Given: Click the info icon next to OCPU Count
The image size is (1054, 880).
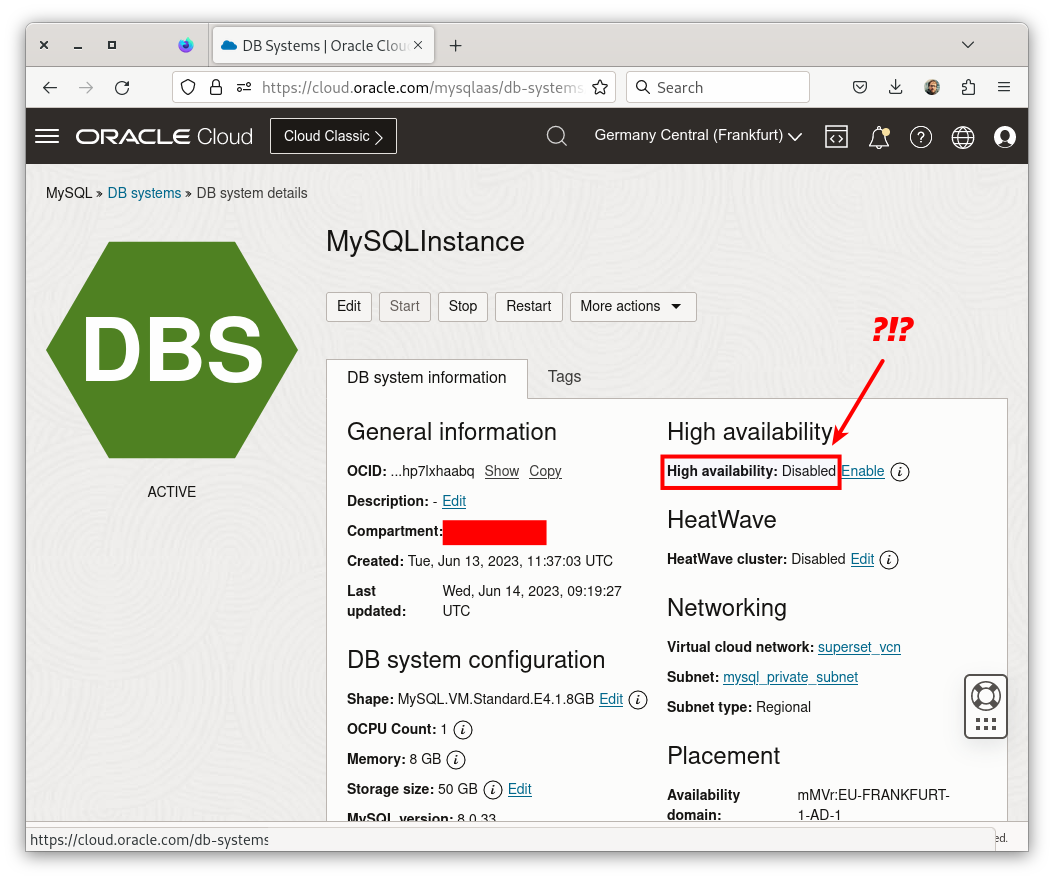Looking at the screenshot, I should point(462,729).
